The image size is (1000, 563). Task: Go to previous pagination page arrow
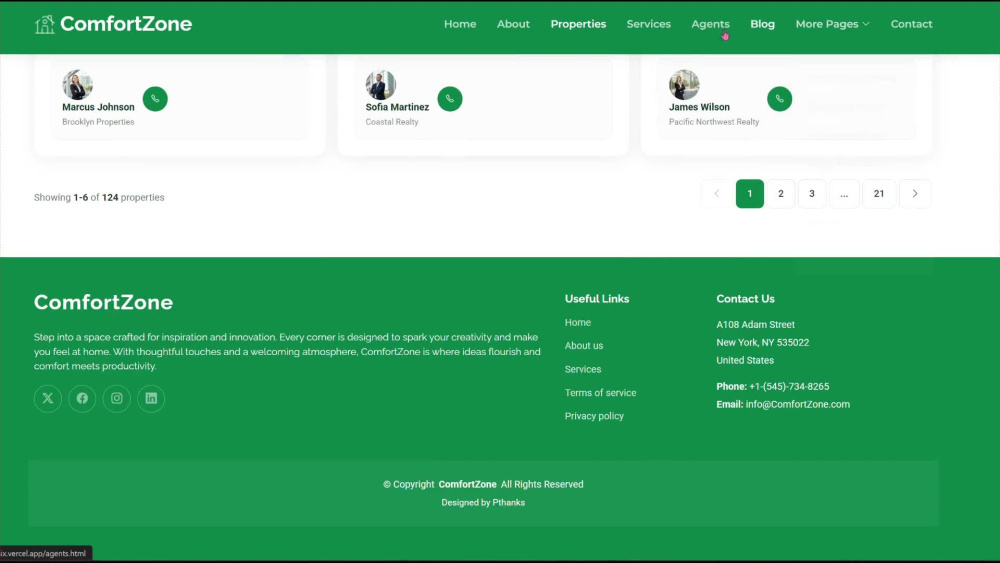(x=716, y=194)
